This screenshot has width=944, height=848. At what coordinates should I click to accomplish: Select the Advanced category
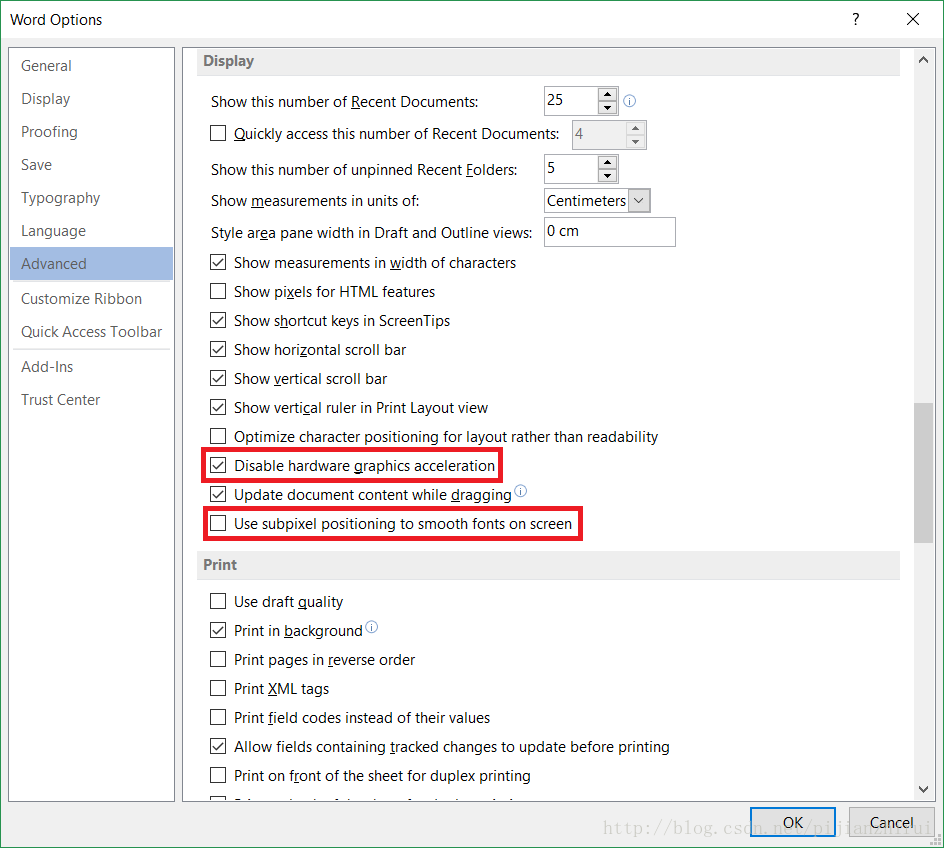coord(92,264)
